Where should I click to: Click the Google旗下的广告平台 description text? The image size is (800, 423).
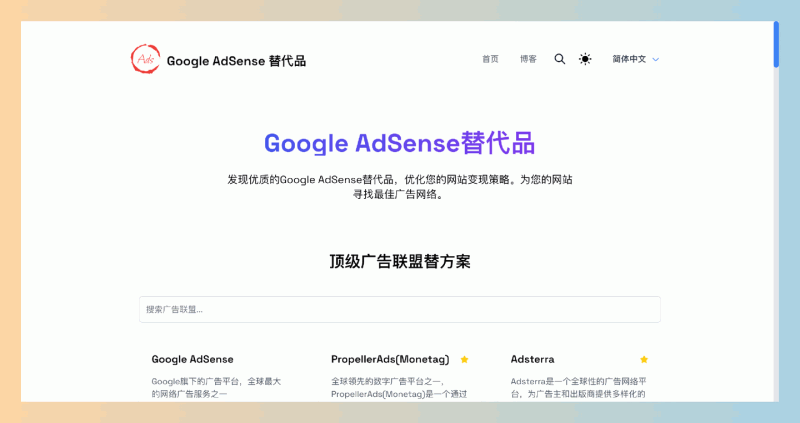click(x=216, y=388)
